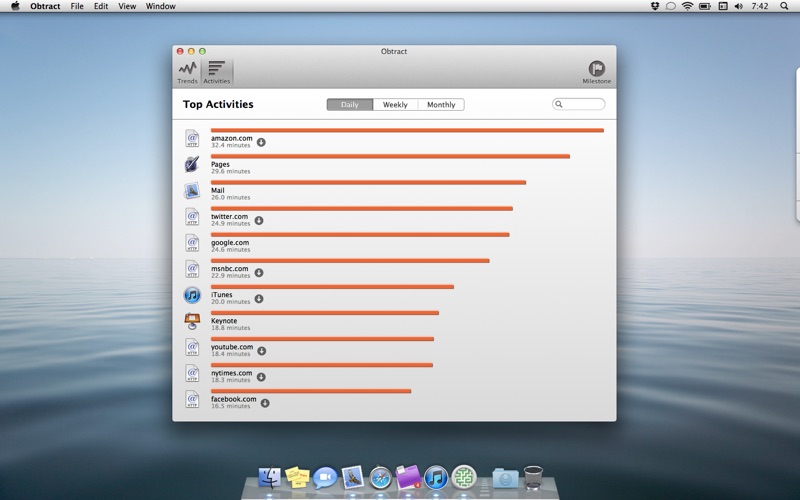Click the volume menu bar icon
Viewport: 800px width, 500px height.
(x=739, y=6)
